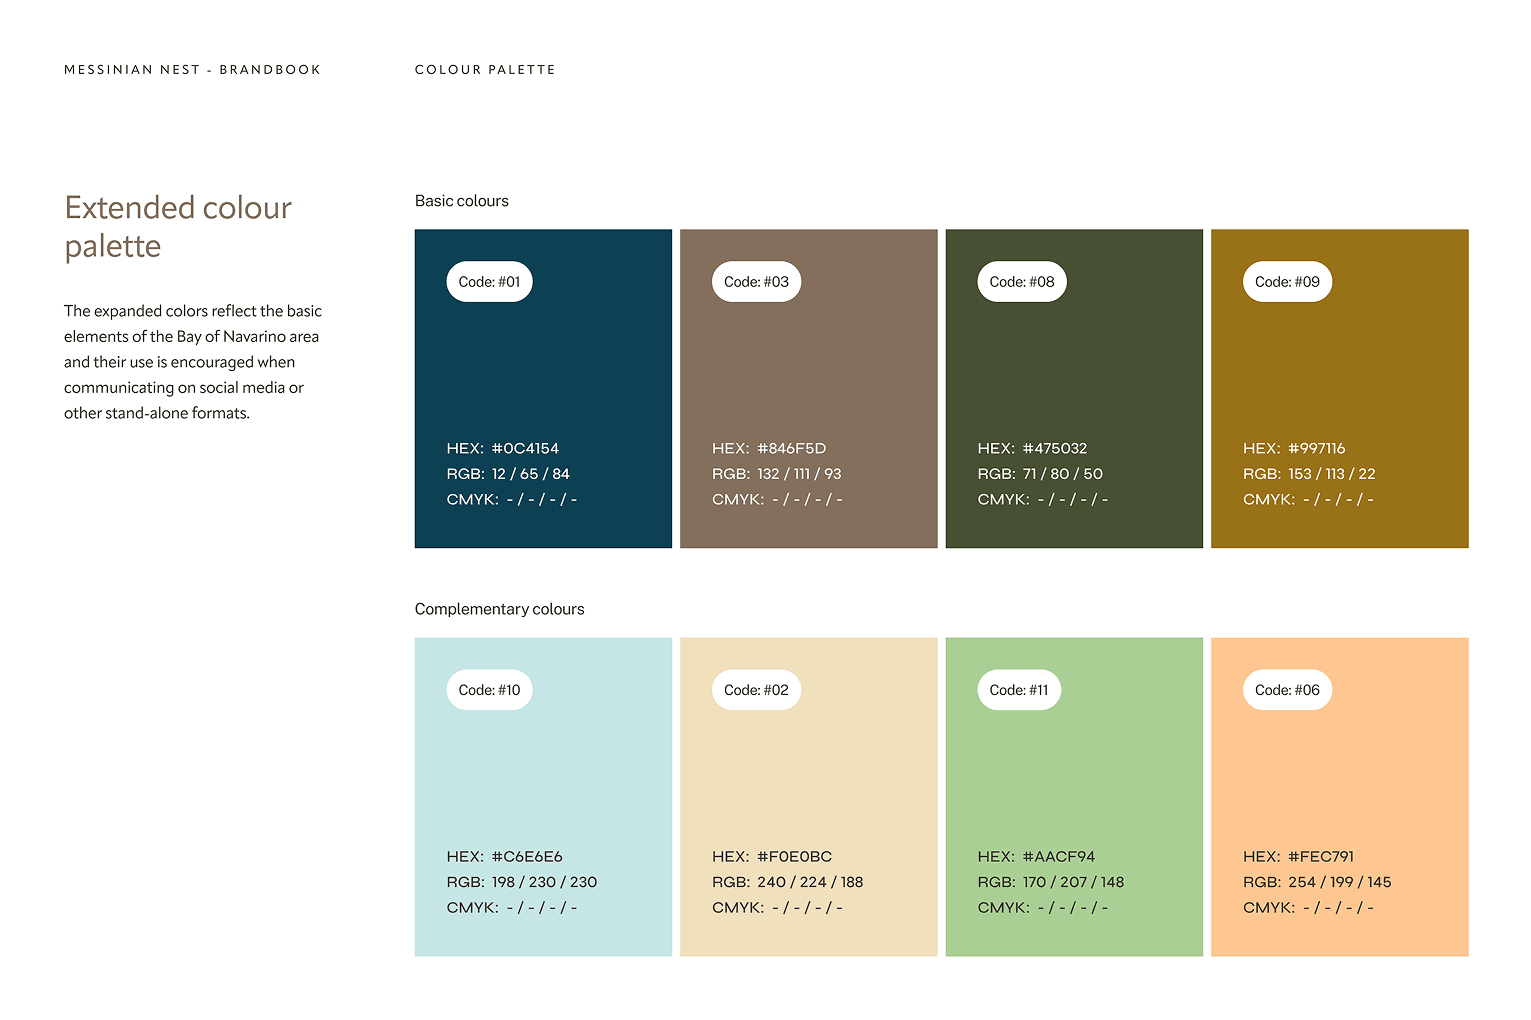Select the "Code: #06" badge

pyautogui.click(x=1287, y=690)
